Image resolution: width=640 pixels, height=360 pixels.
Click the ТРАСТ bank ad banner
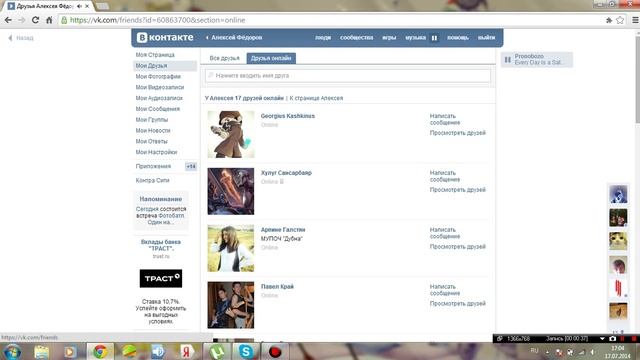coord(161,278)
